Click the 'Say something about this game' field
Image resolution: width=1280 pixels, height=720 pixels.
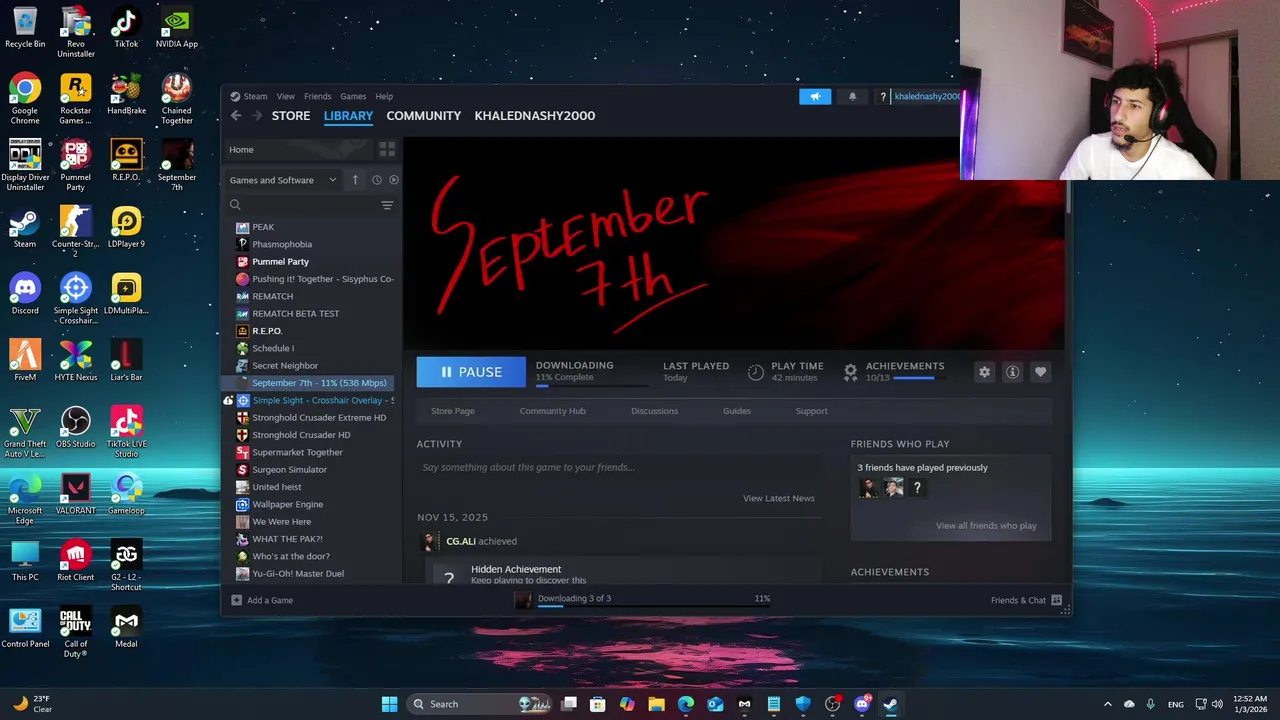(620, 467)
